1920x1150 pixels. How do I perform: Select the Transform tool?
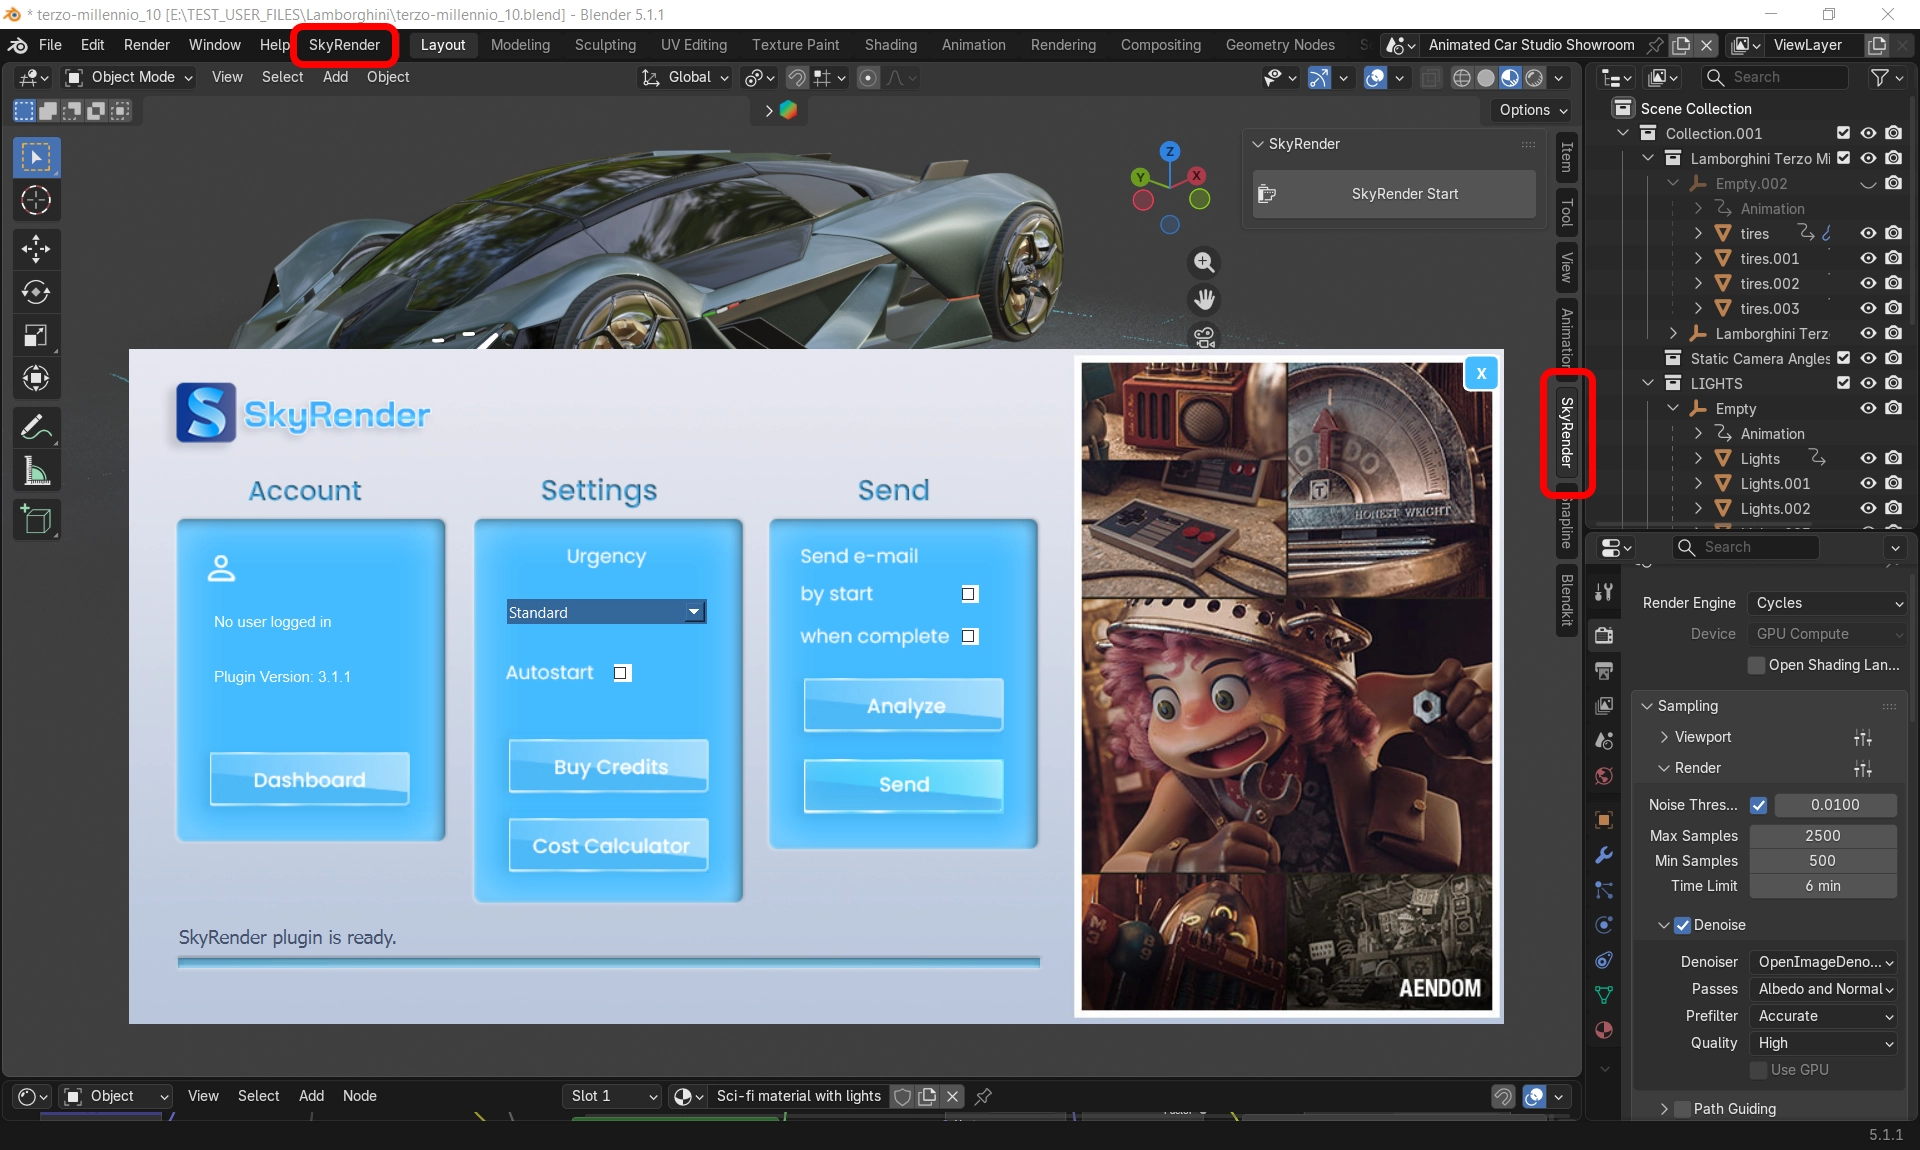pyautogui.click(x=36, y=378)
